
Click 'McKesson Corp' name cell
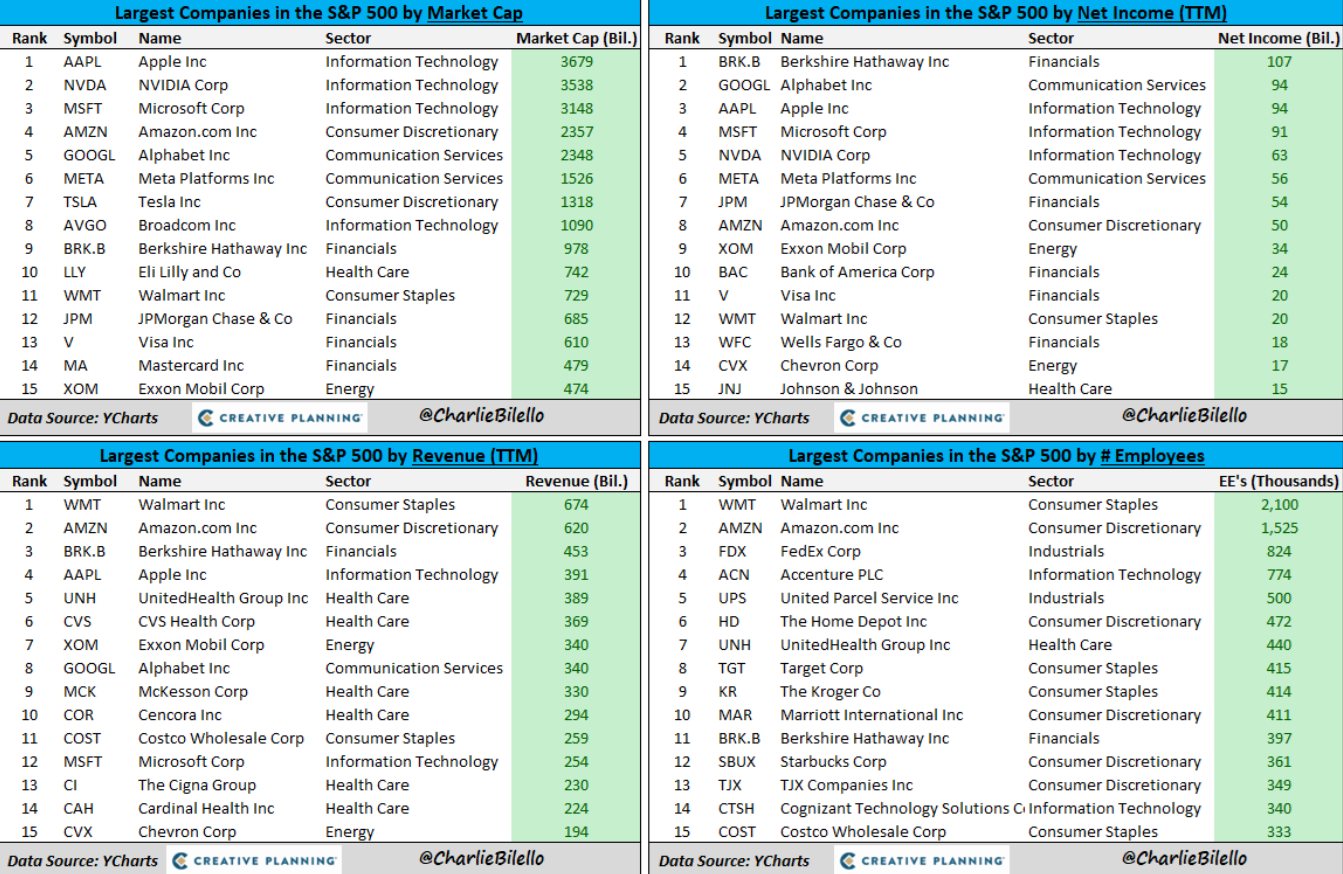point(193,692)
